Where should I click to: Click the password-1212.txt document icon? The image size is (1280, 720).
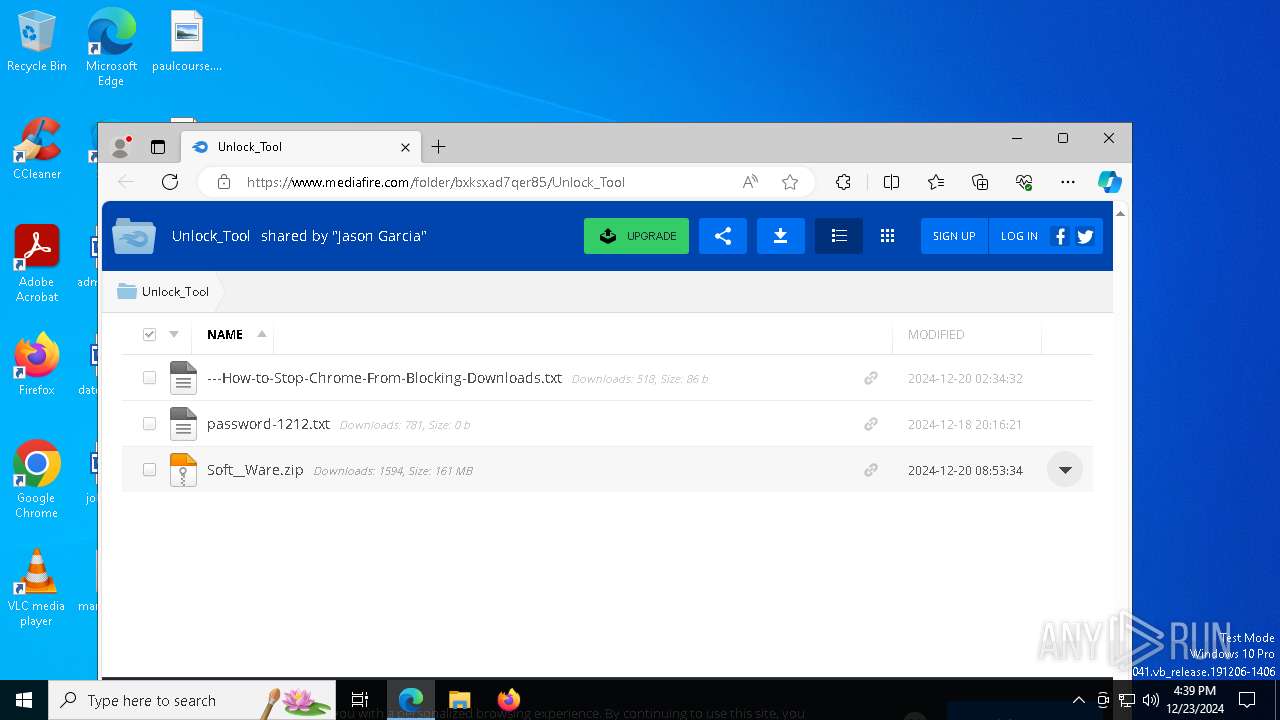(183, 424)
